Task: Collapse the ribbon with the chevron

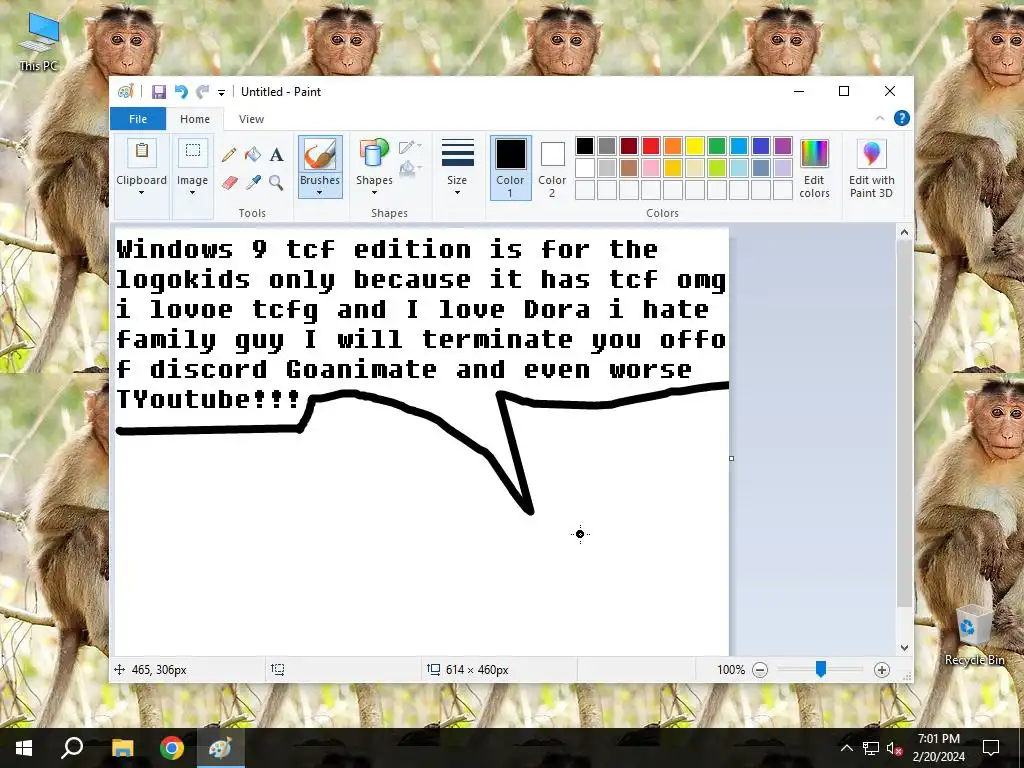Action: pyautogui.click(x=880, y=118)
